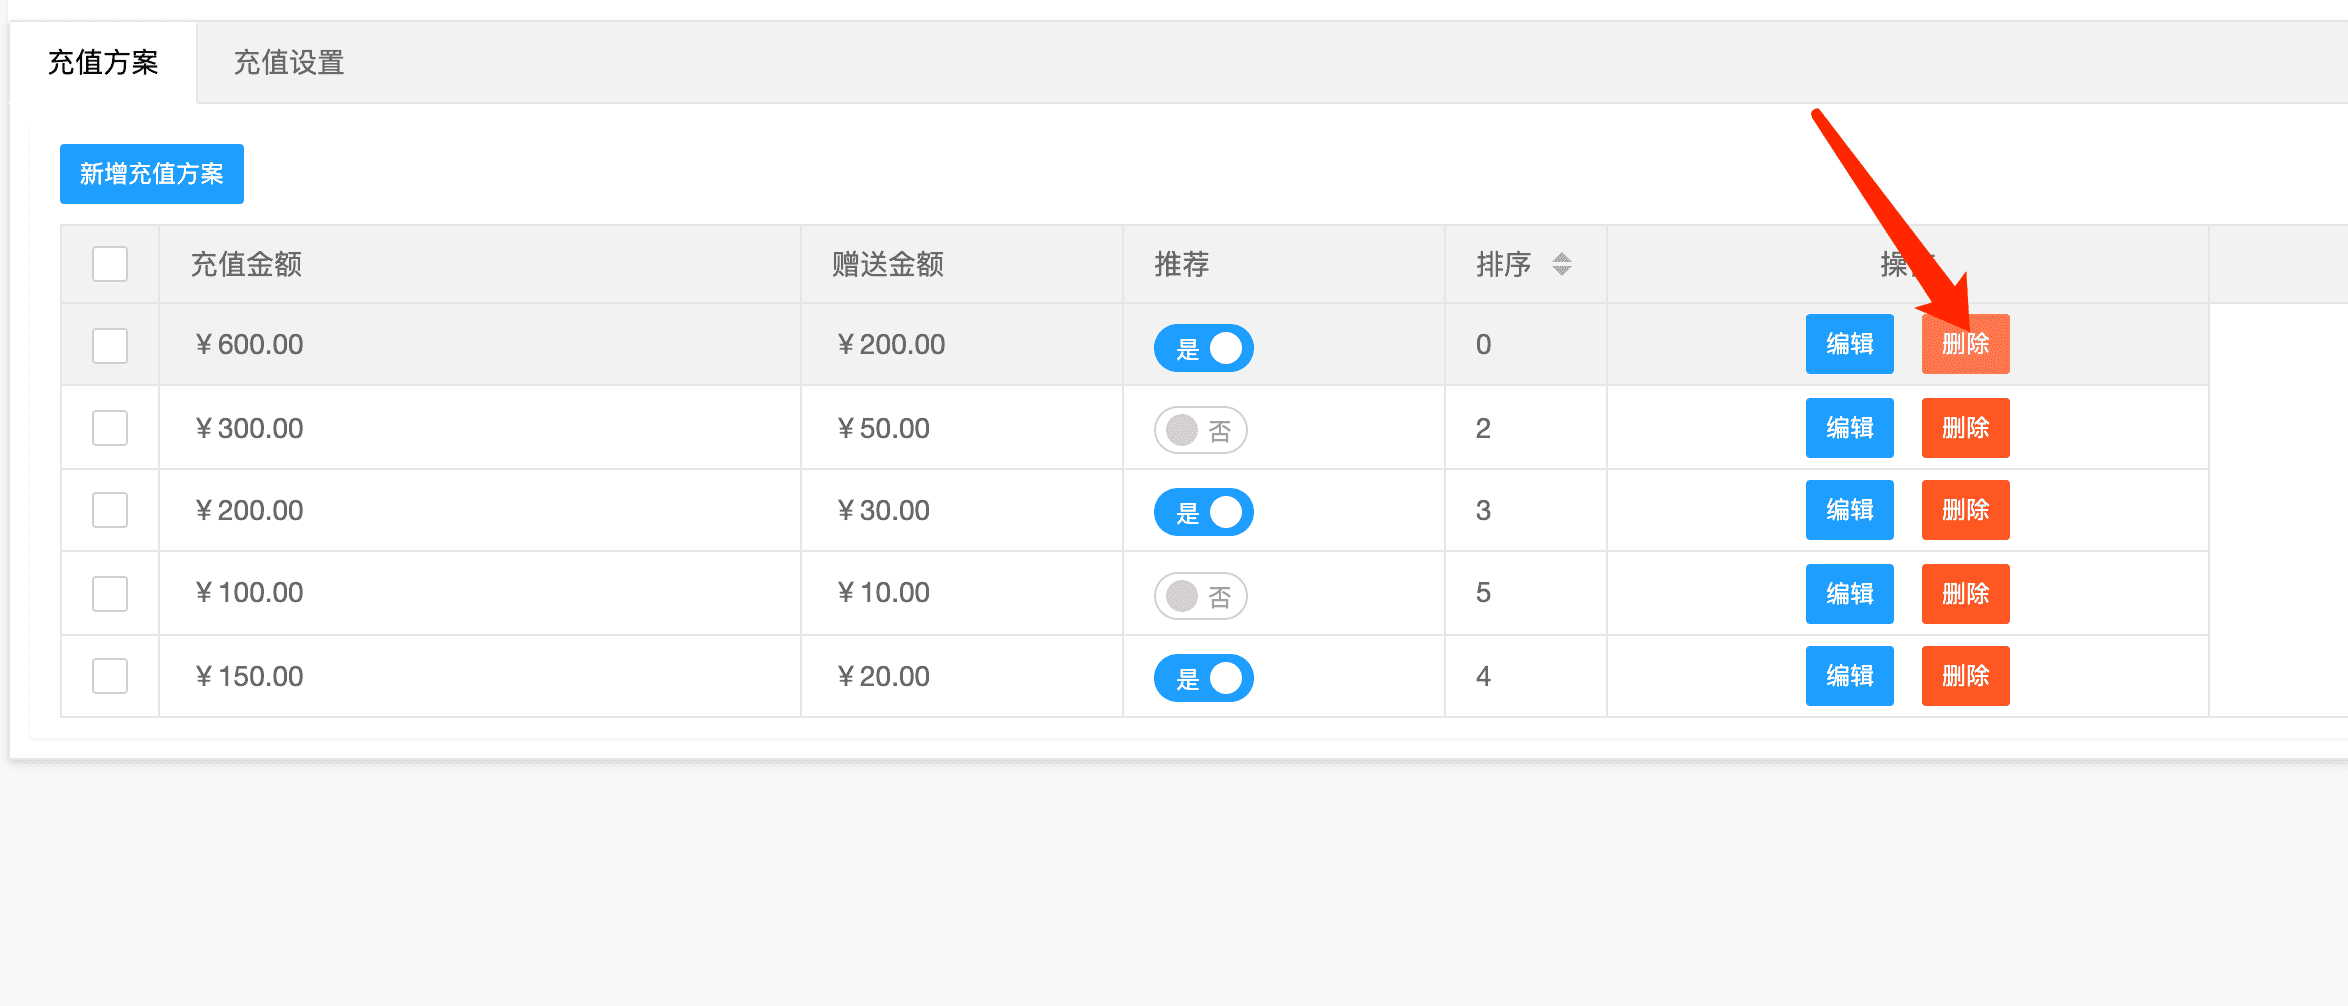Switch to the 充值设置 tab

(x=289, y=63)
